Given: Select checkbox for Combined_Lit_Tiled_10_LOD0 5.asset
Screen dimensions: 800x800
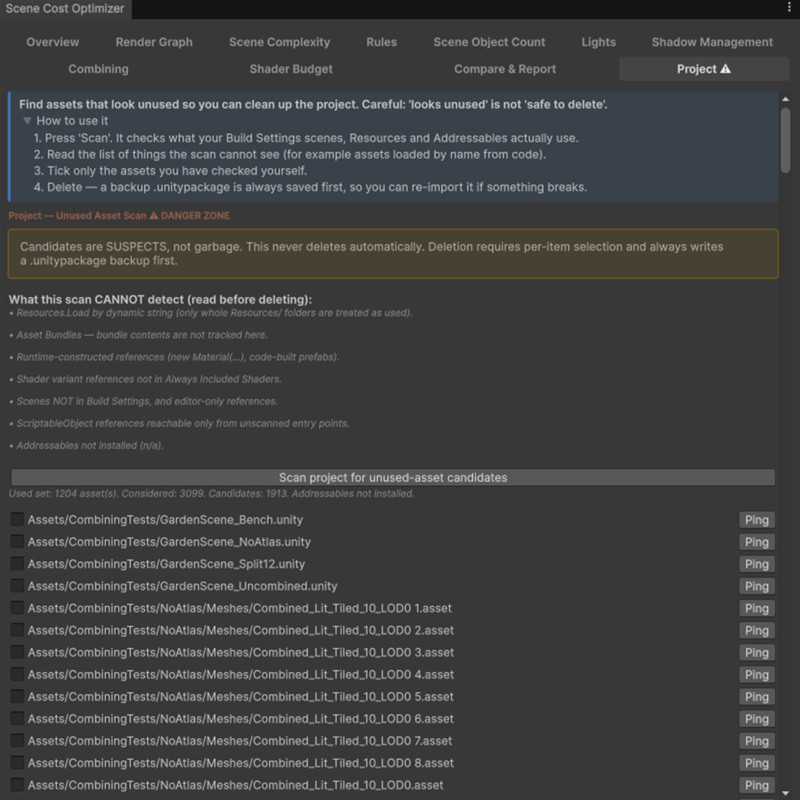Looking at the screenshot, I should (17, 696).
